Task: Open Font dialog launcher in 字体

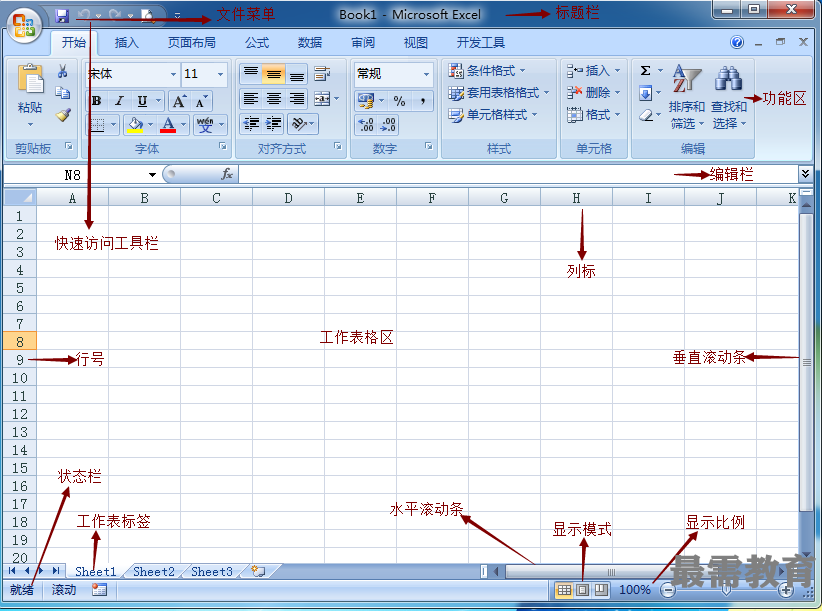Action: click(x=223, y=146)
